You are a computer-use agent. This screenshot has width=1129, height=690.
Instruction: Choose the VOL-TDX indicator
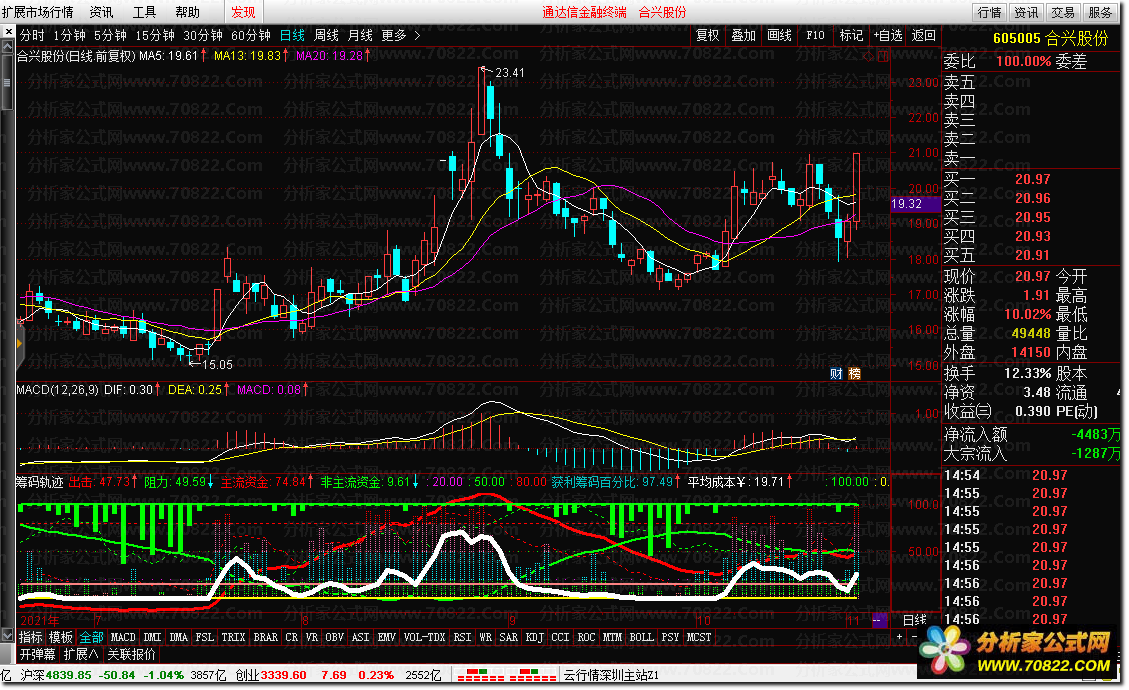[x=424, y=637]
